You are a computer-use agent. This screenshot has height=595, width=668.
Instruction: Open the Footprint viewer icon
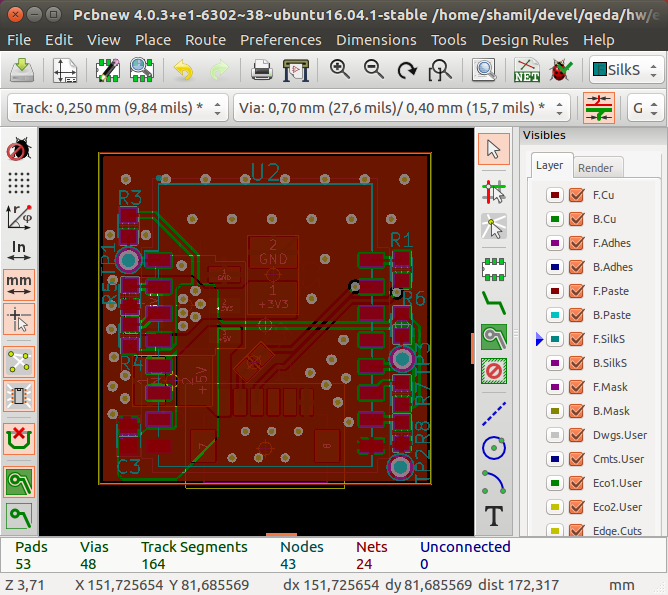click(x=141, y=70)
